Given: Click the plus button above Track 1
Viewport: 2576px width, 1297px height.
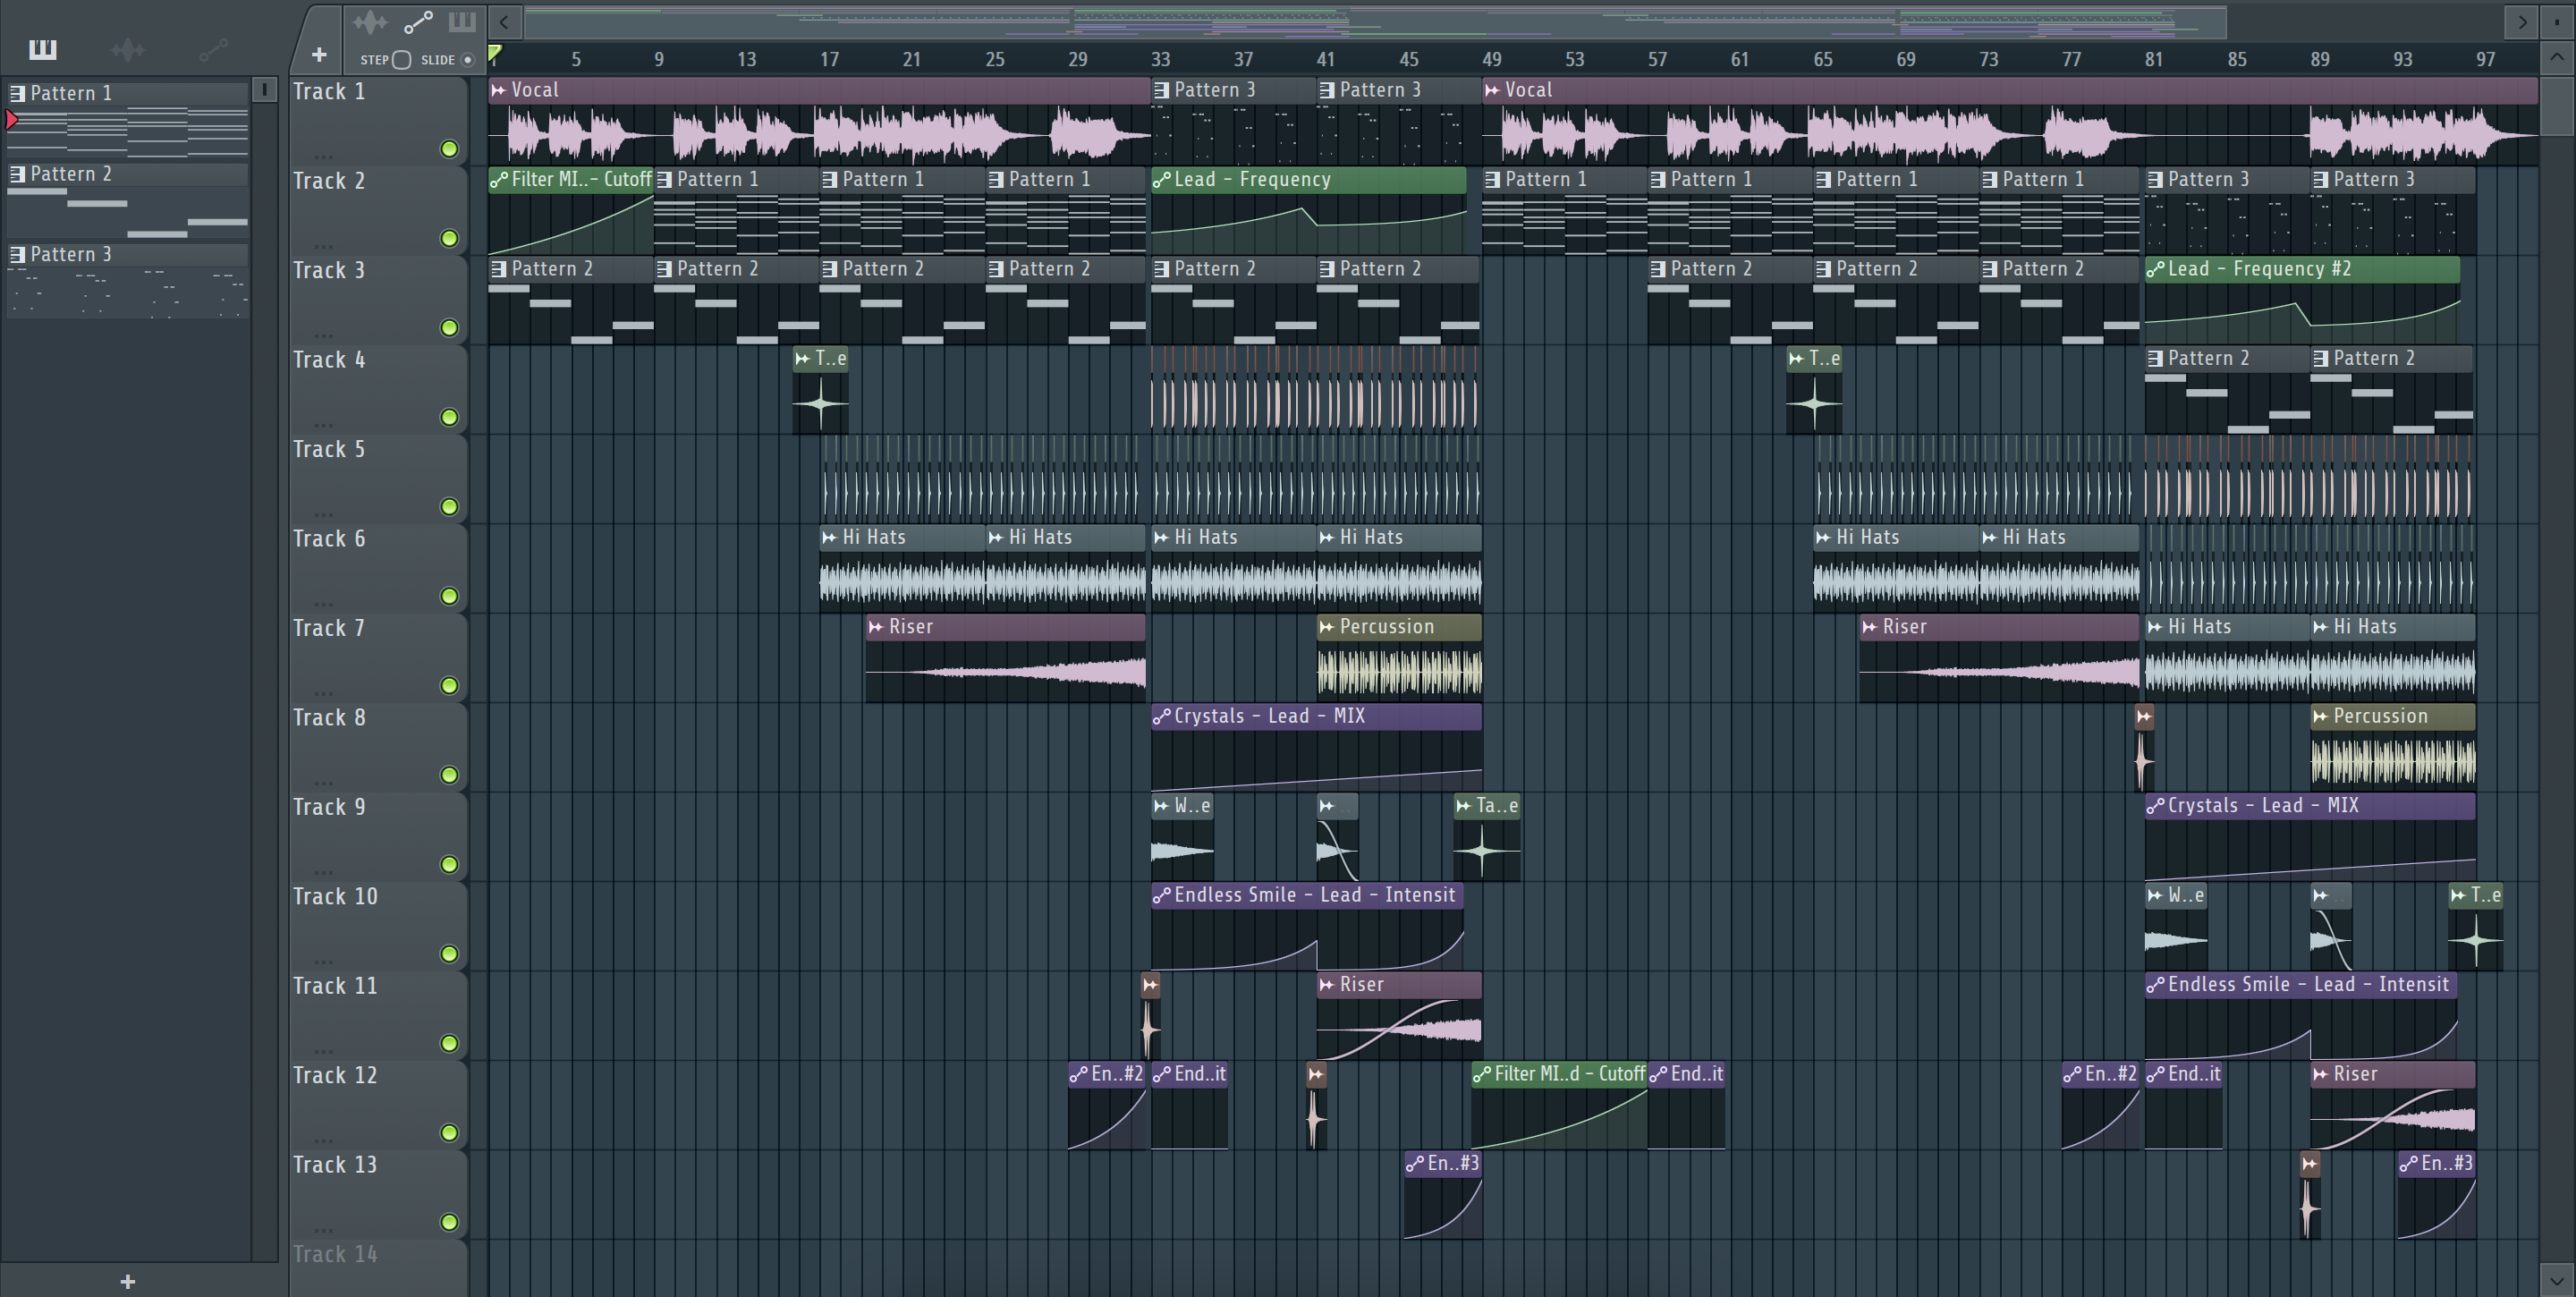Looking at the screenshot, I should click(319, 54).
